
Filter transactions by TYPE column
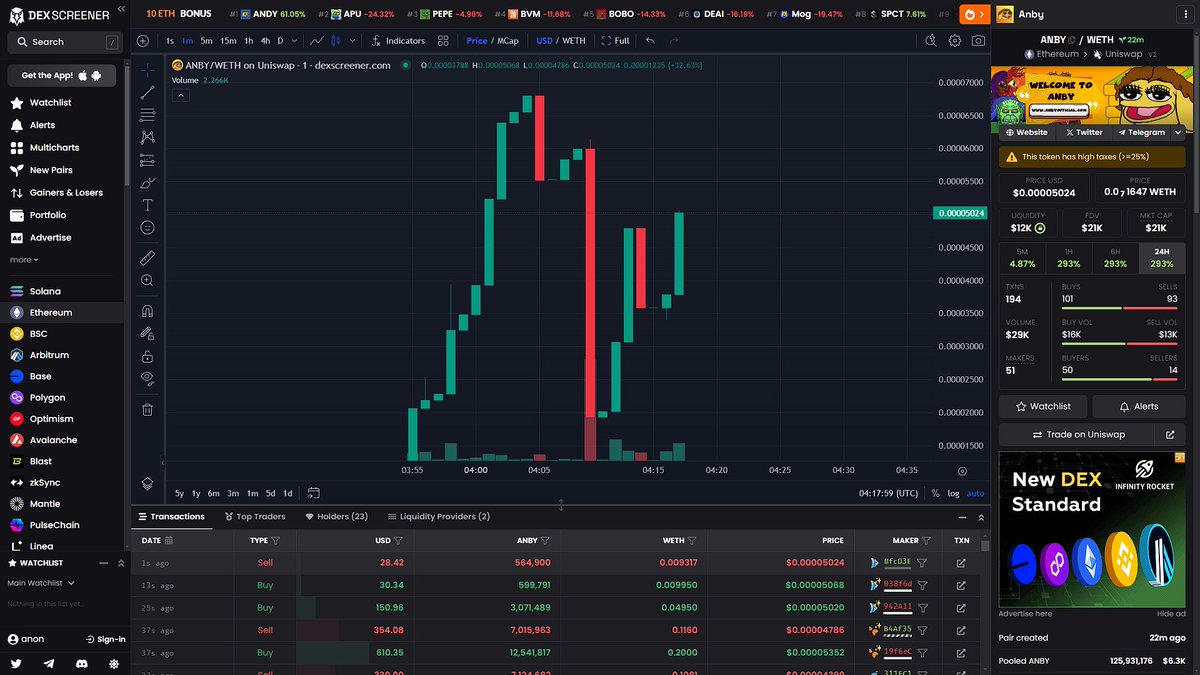pos(275,540)
